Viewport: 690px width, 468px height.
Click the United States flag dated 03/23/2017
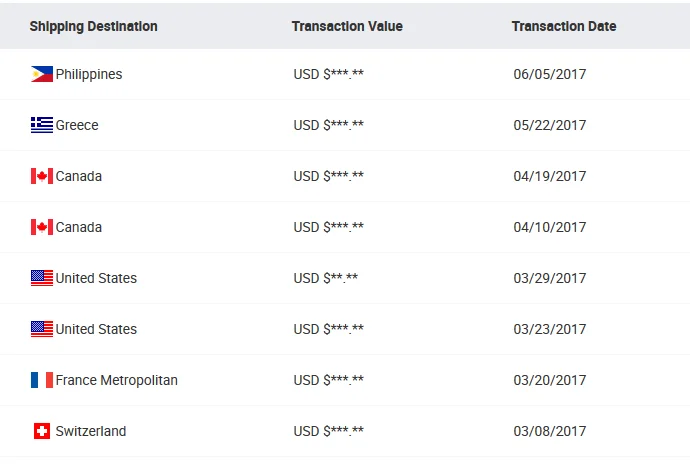[42, 329]
